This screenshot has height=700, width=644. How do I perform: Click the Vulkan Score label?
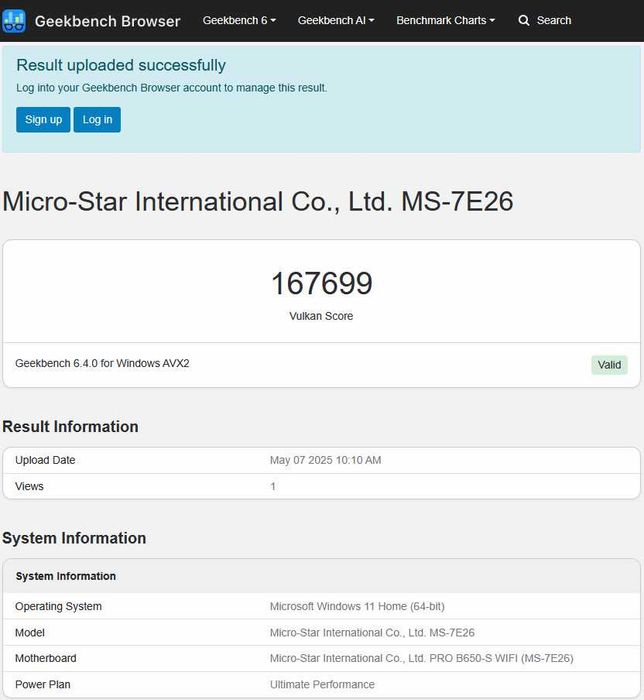[x=321, y=316]
